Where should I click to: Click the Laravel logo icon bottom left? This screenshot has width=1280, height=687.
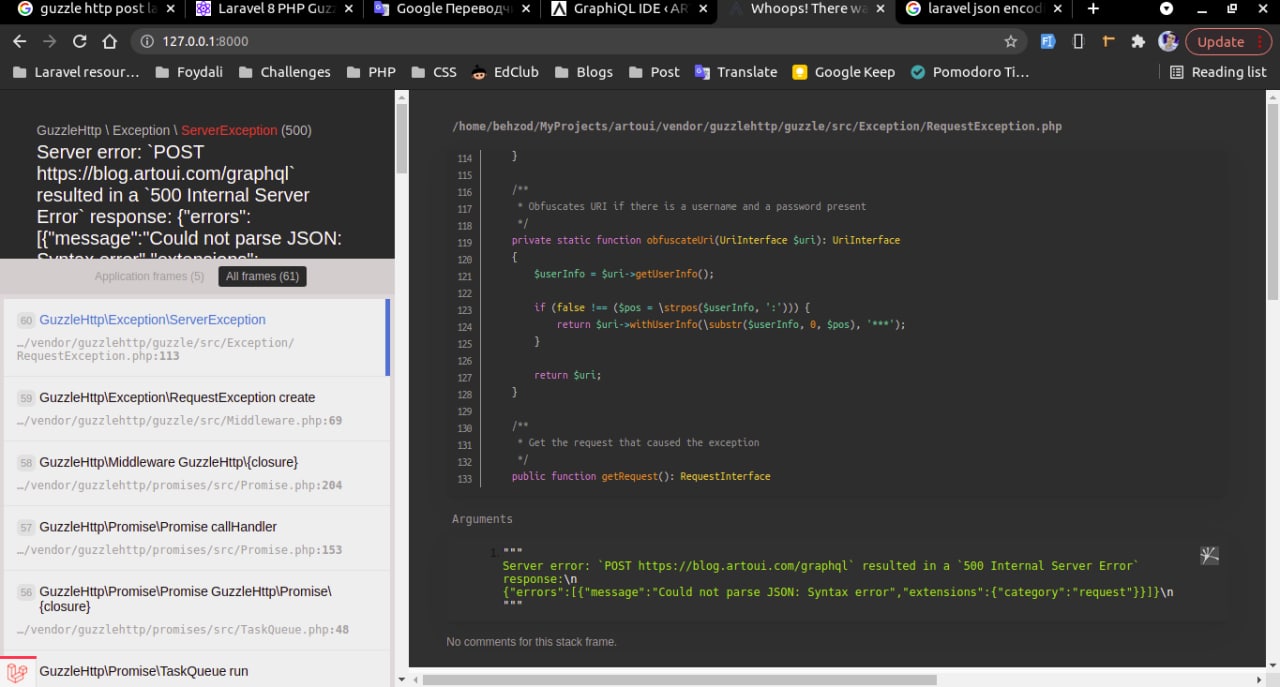pos(16,673)
